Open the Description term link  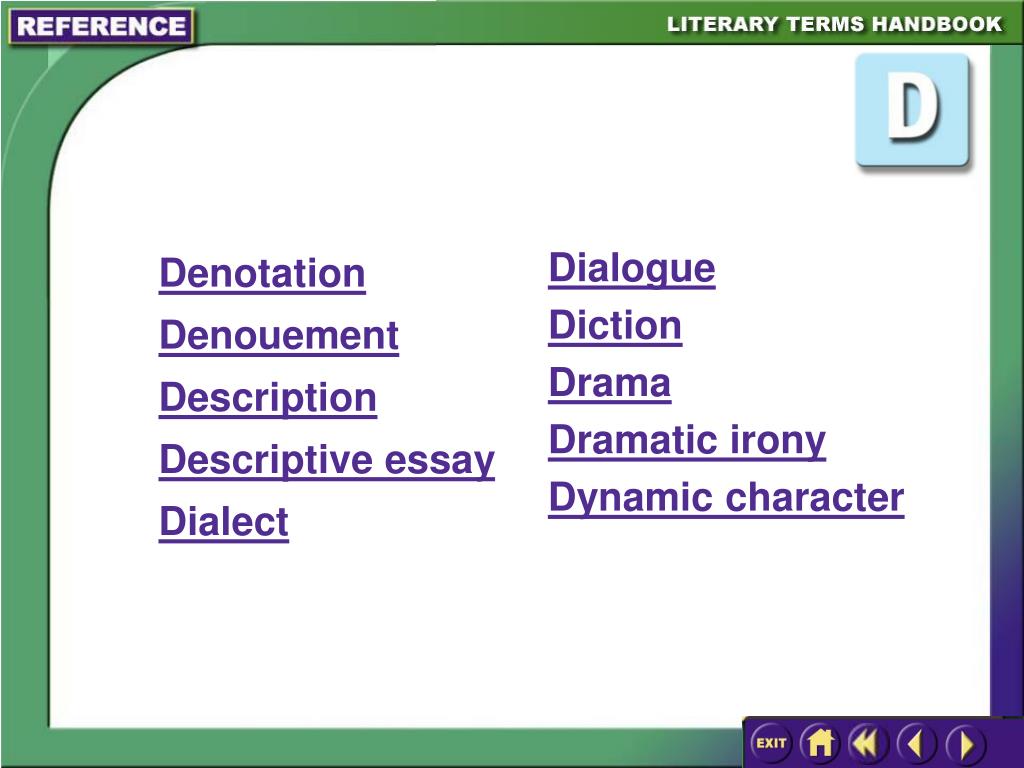click(x=268, y=398)
